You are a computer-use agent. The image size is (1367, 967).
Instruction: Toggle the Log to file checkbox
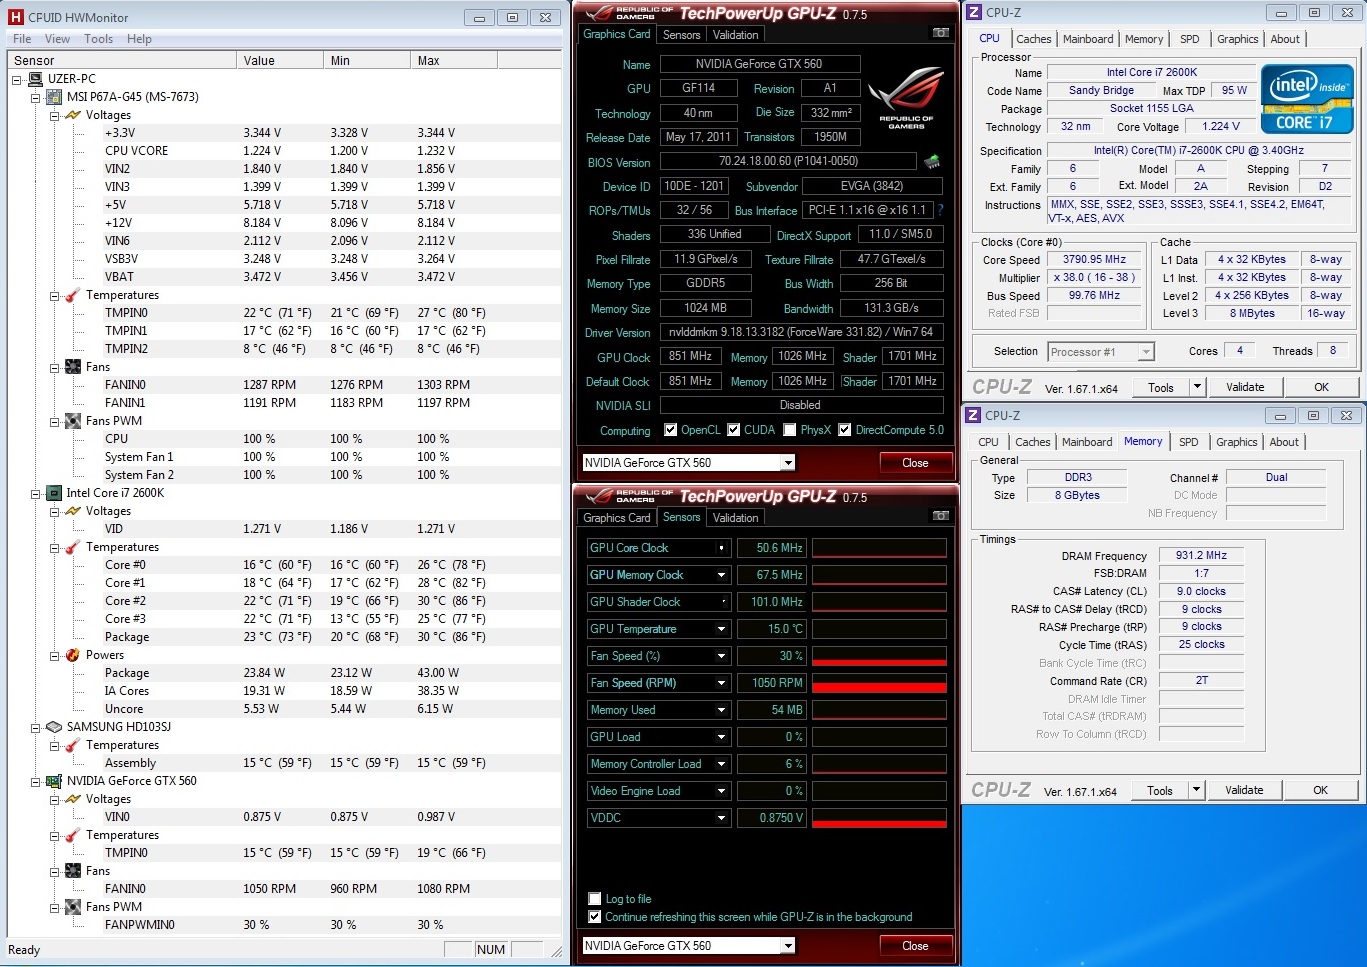595,898
